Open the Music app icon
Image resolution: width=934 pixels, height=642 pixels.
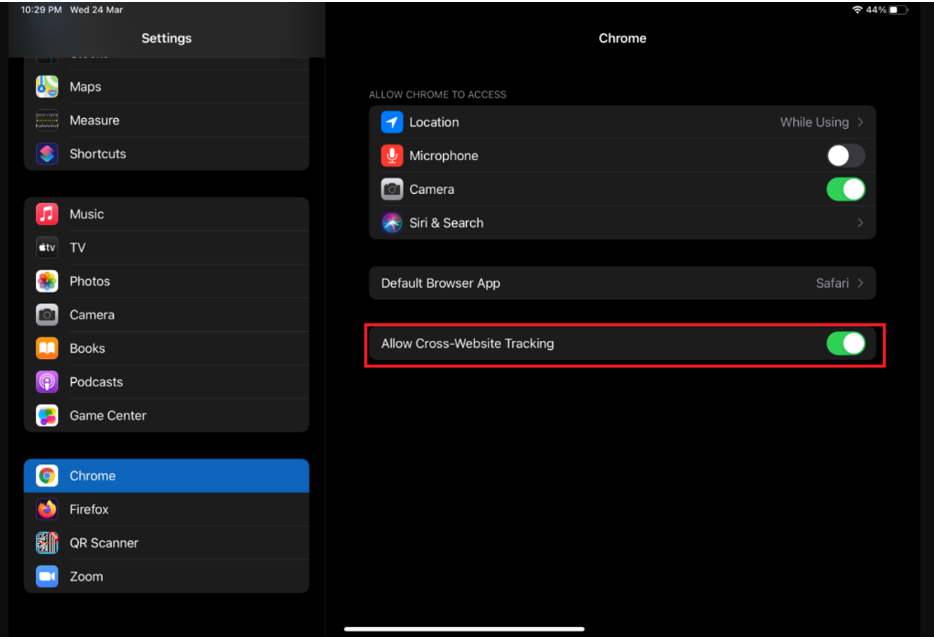click(x=47, y=214)
